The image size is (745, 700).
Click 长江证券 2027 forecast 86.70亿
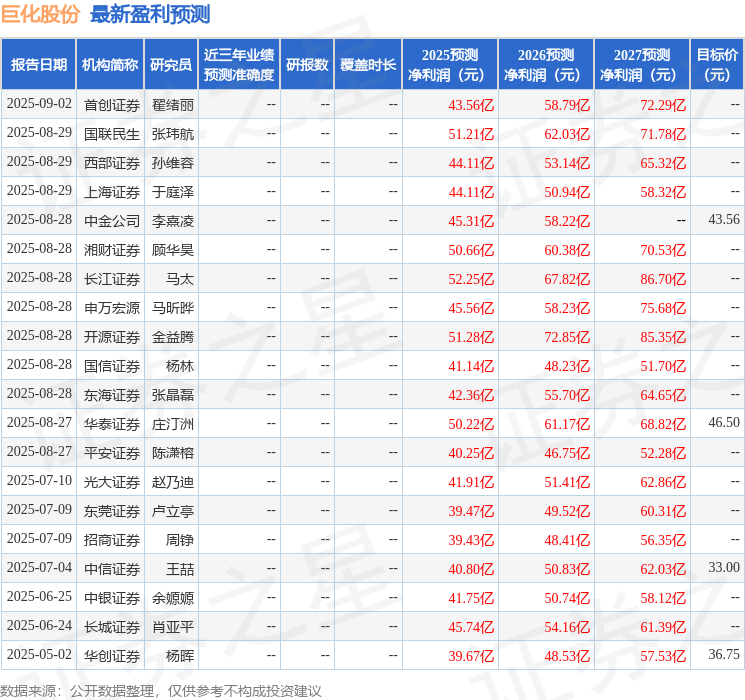click(x=663, y=278)
